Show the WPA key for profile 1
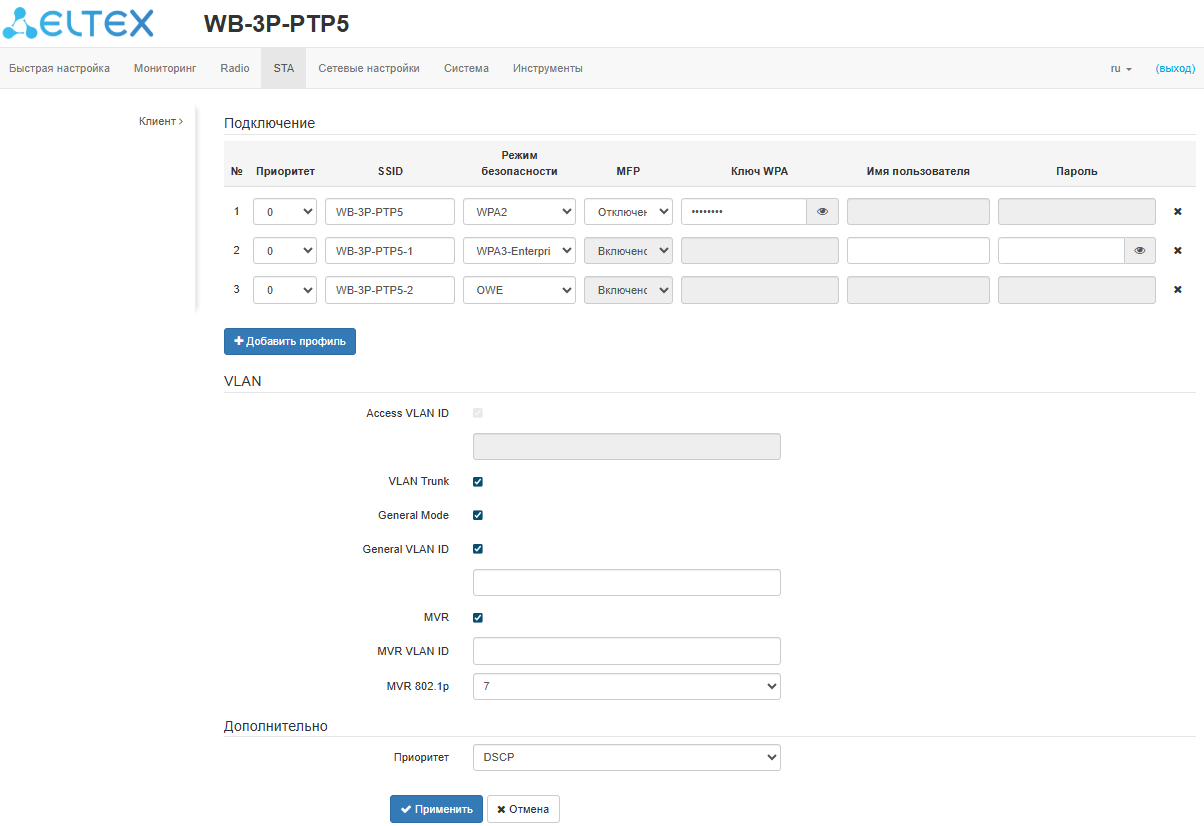 point(822,212)
